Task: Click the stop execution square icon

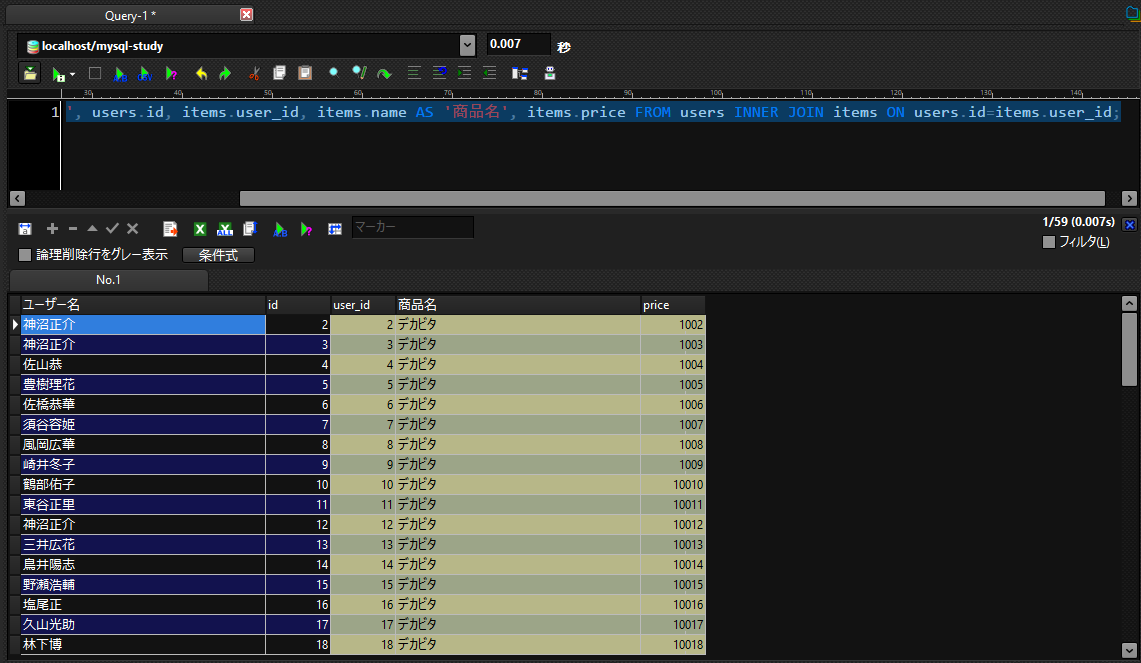Action: click(95, 73)
